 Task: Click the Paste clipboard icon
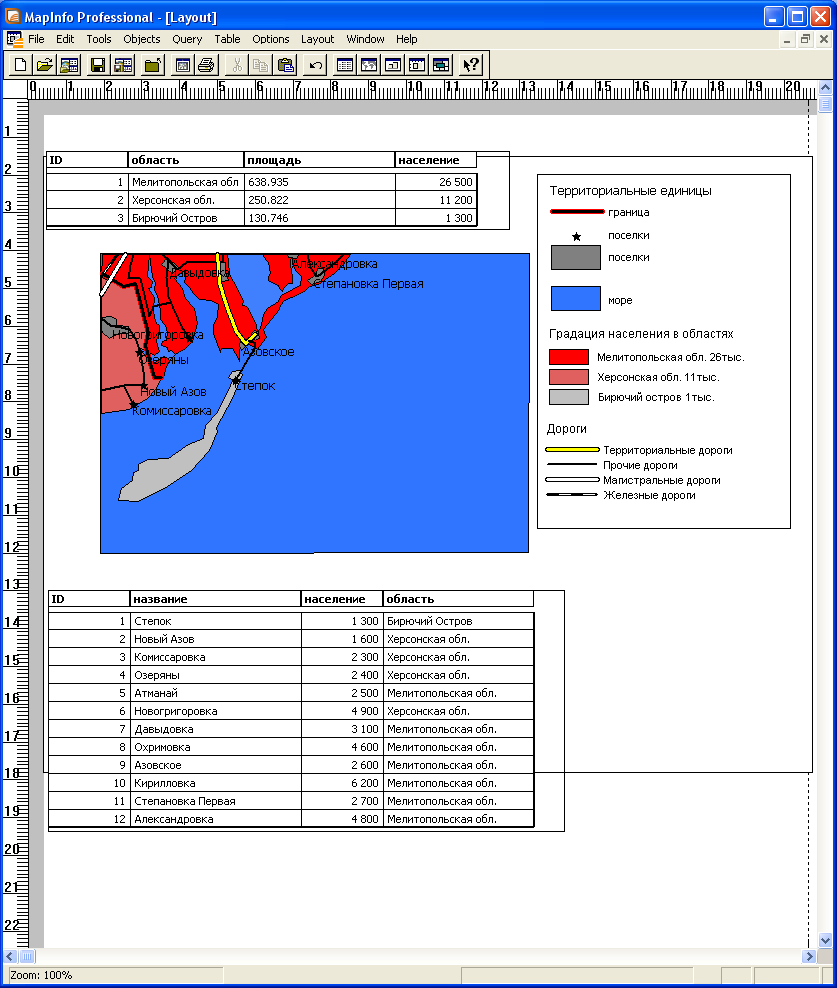(x=286, y=65)
